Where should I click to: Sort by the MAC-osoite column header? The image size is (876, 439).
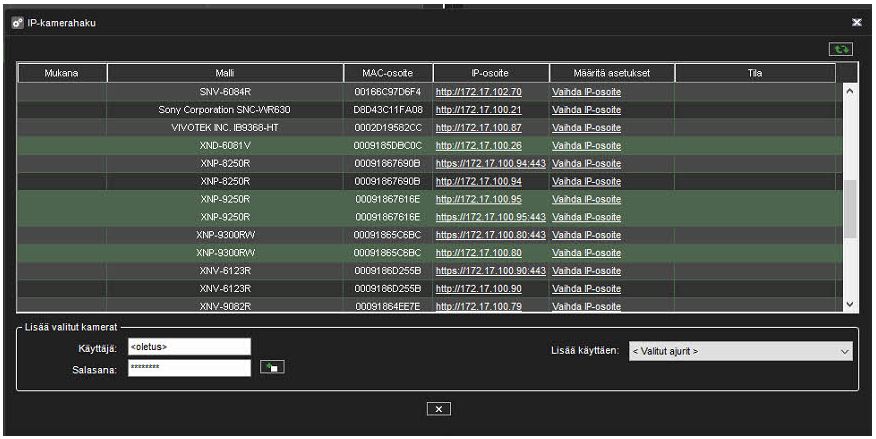(x=388, y=73)
